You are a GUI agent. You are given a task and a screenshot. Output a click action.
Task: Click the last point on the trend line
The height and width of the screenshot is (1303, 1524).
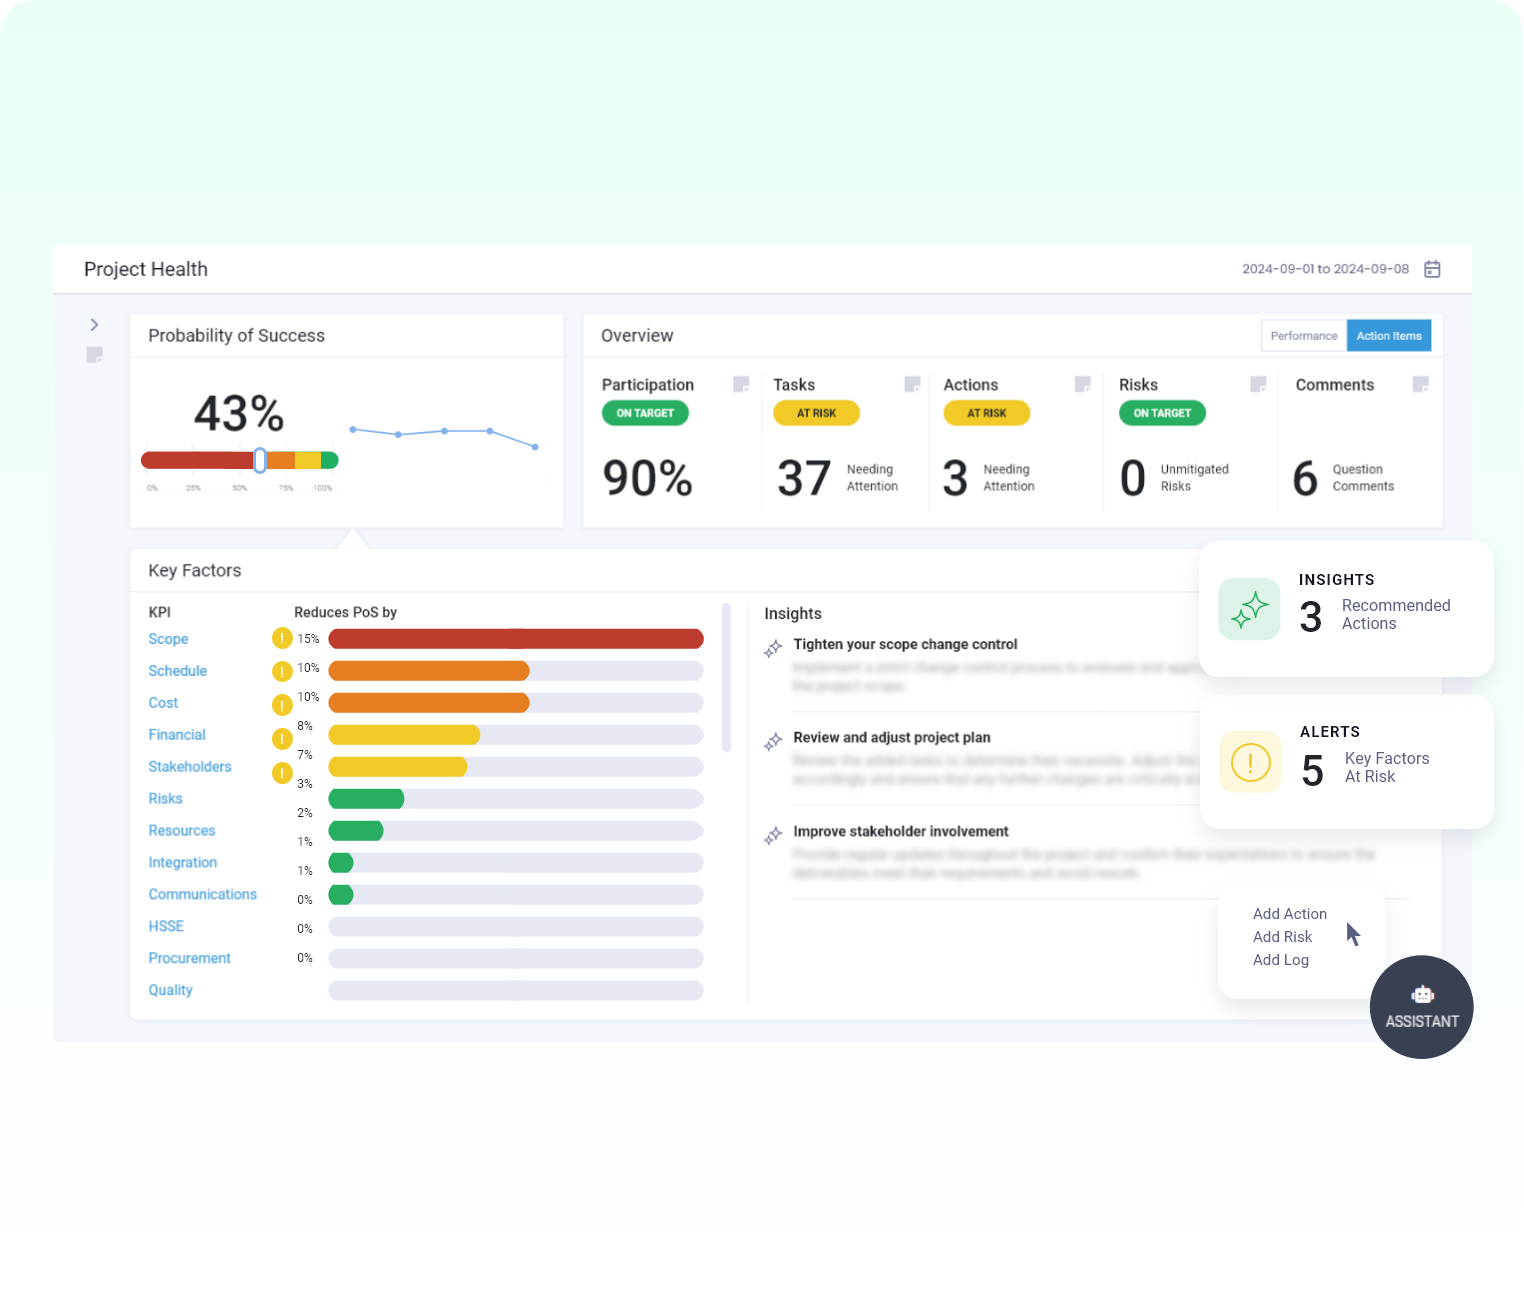coord(535,447)
